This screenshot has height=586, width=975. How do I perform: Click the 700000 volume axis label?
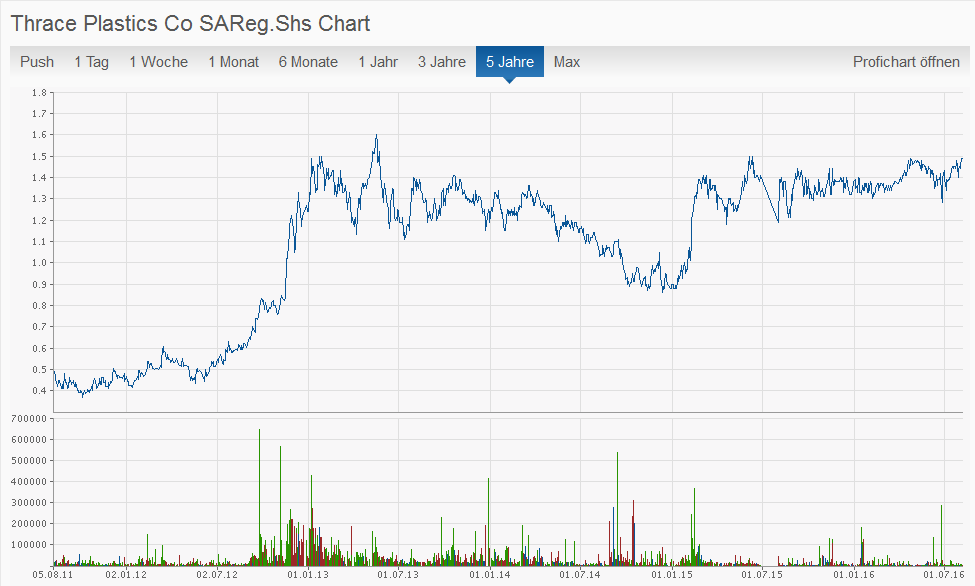[29, 419]
